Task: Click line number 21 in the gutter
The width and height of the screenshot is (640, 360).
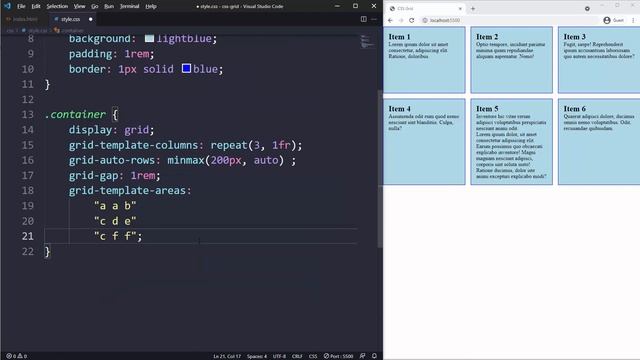Action: coord(28,236)
